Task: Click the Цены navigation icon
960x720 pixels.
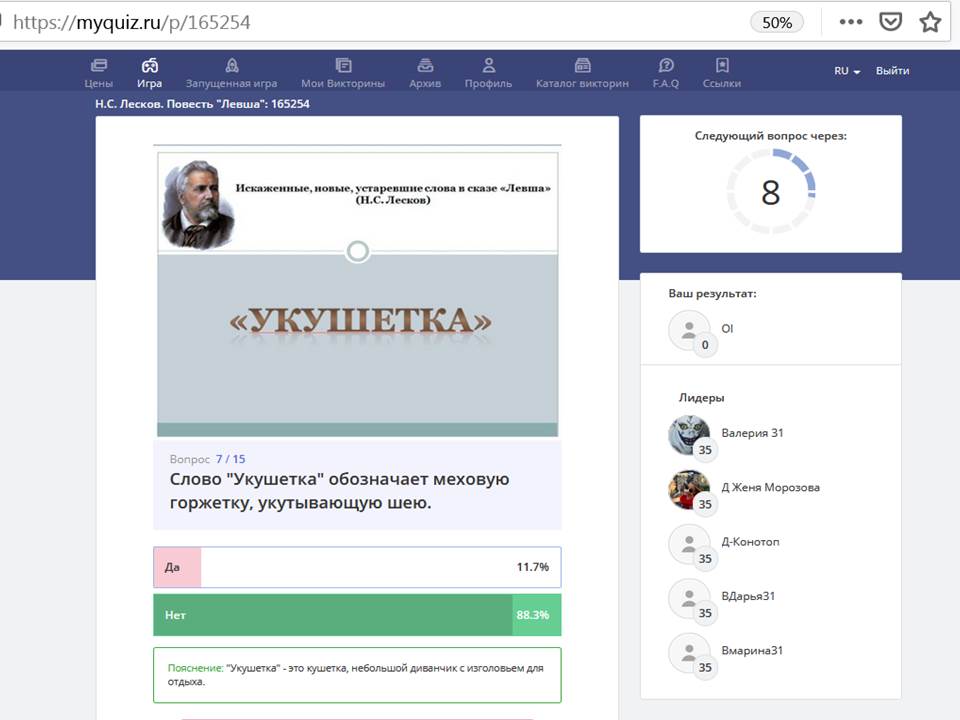Action: click(x=98, y=66)
